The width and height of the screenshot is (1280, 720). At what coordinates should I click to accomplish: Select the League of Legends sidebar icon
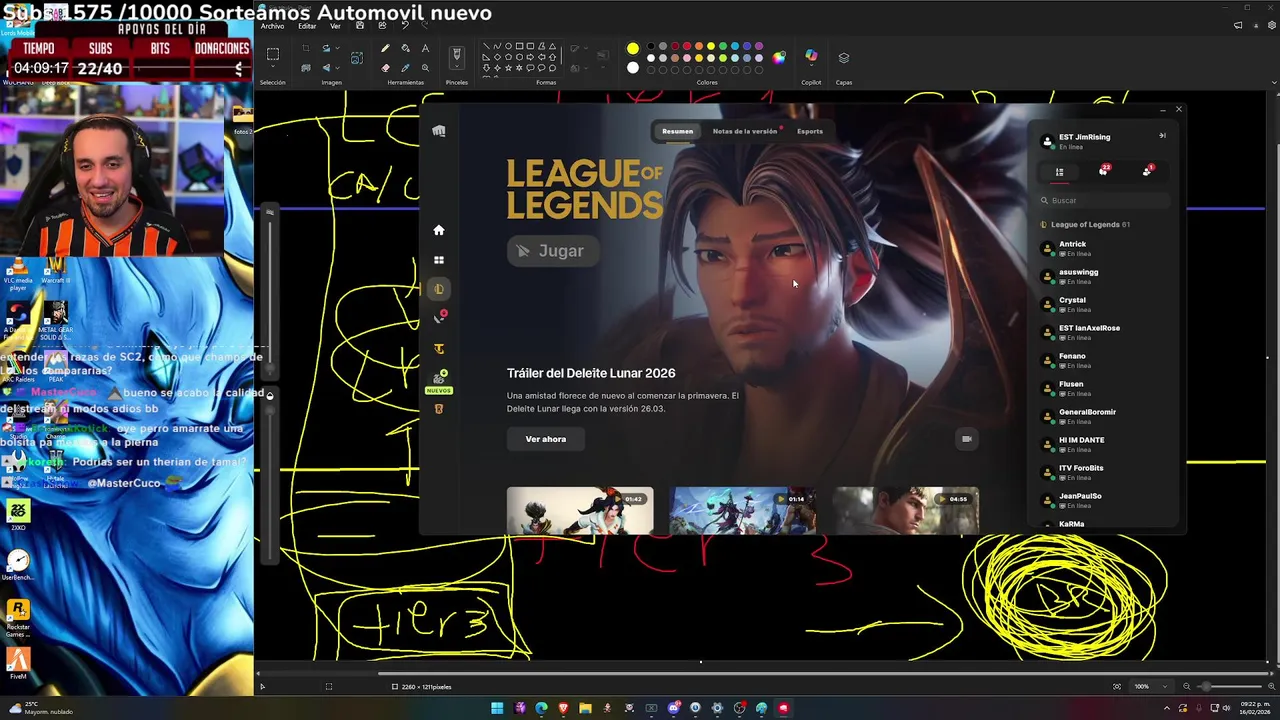pyautogui.click(x=438, y=289)
